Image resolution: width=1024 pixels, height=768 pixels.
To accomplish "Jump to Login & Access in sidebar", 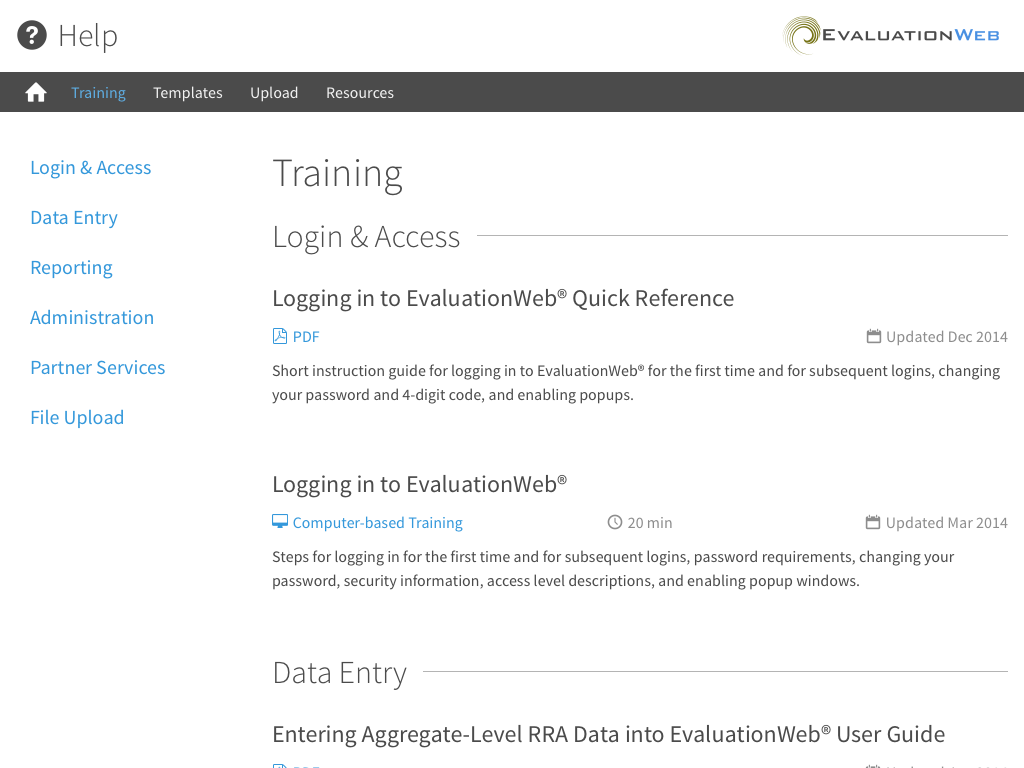I will (91, 168).
